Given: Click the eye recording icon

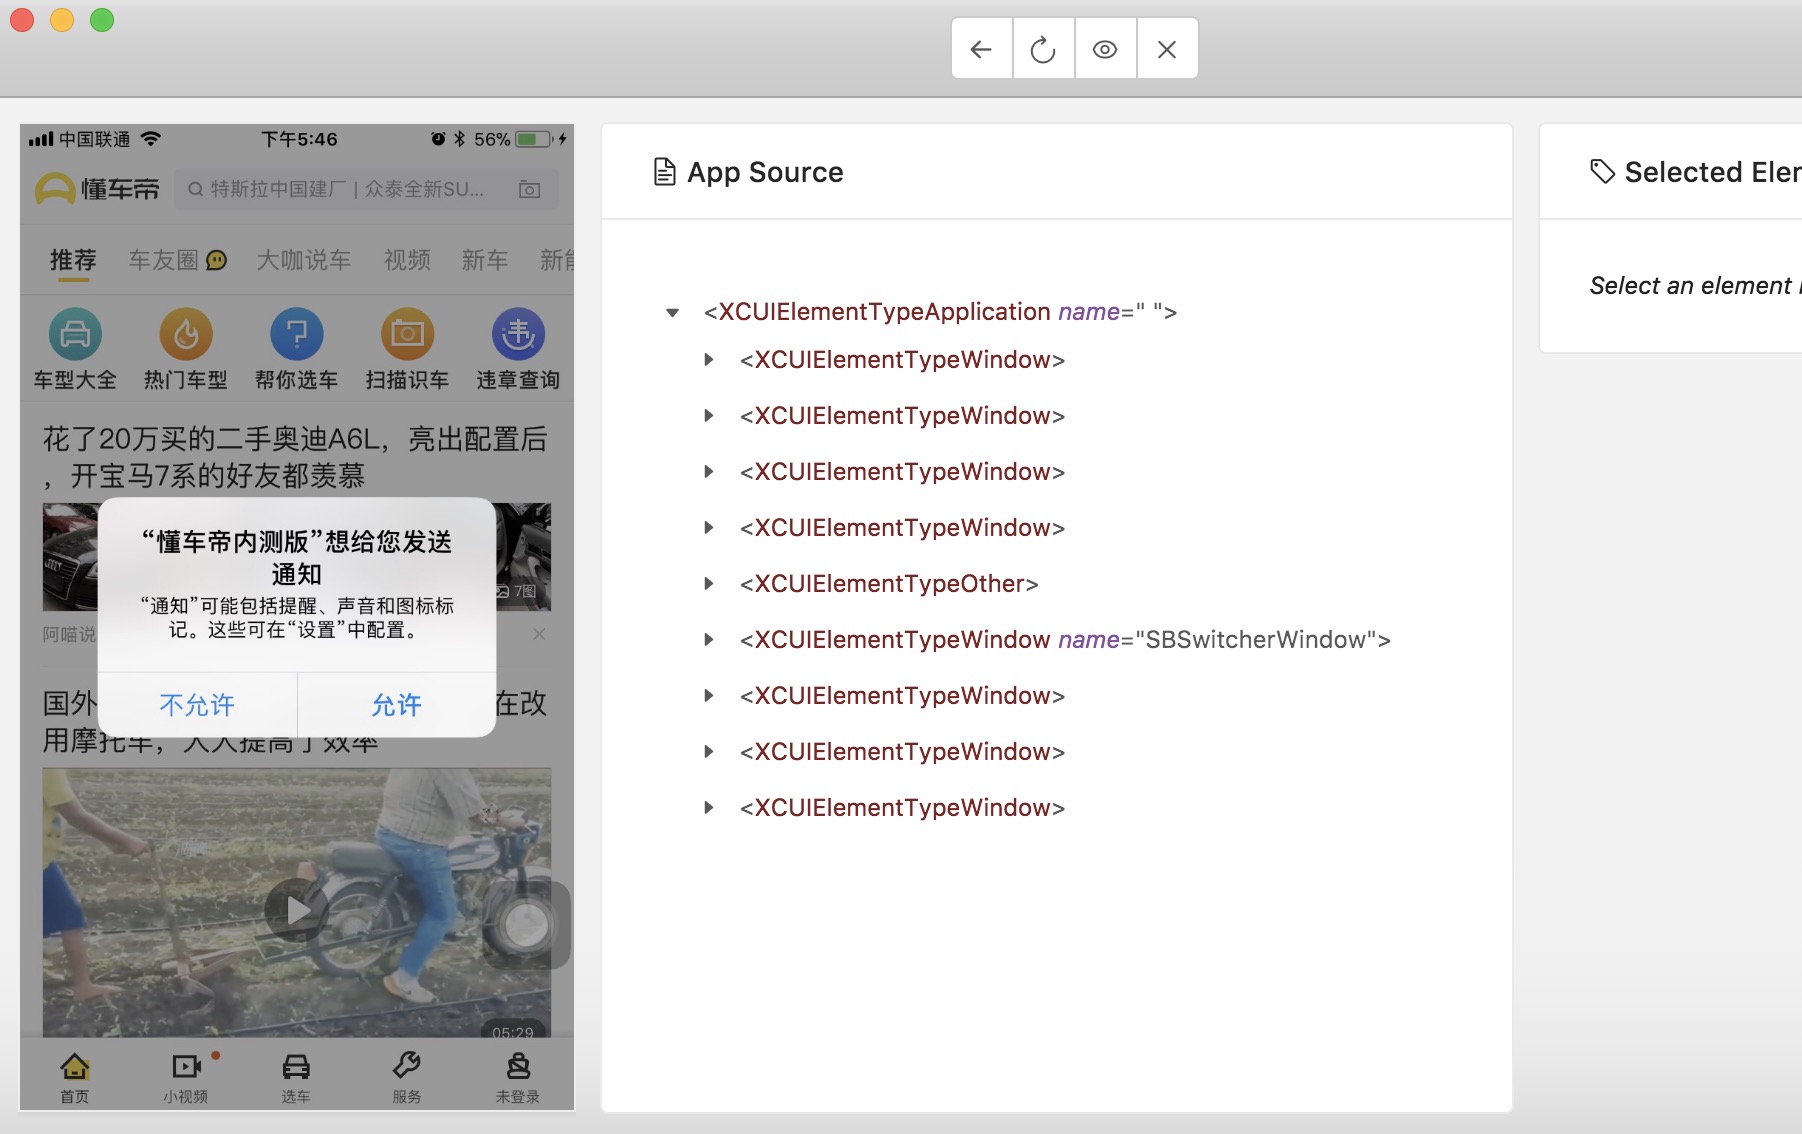Looking at the screenshot, I should click(x=1105, y=49).
